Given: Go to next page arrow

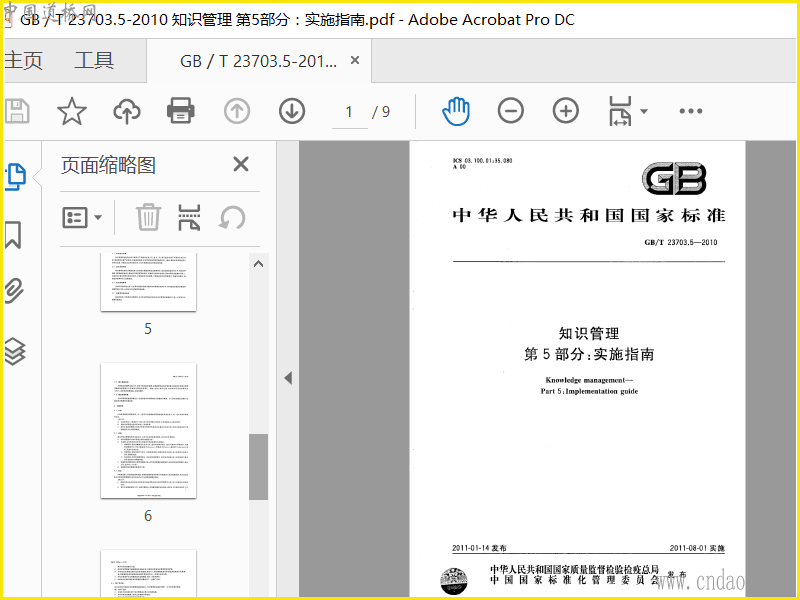Looking at the screenshot, I should [x=292, y=111].
